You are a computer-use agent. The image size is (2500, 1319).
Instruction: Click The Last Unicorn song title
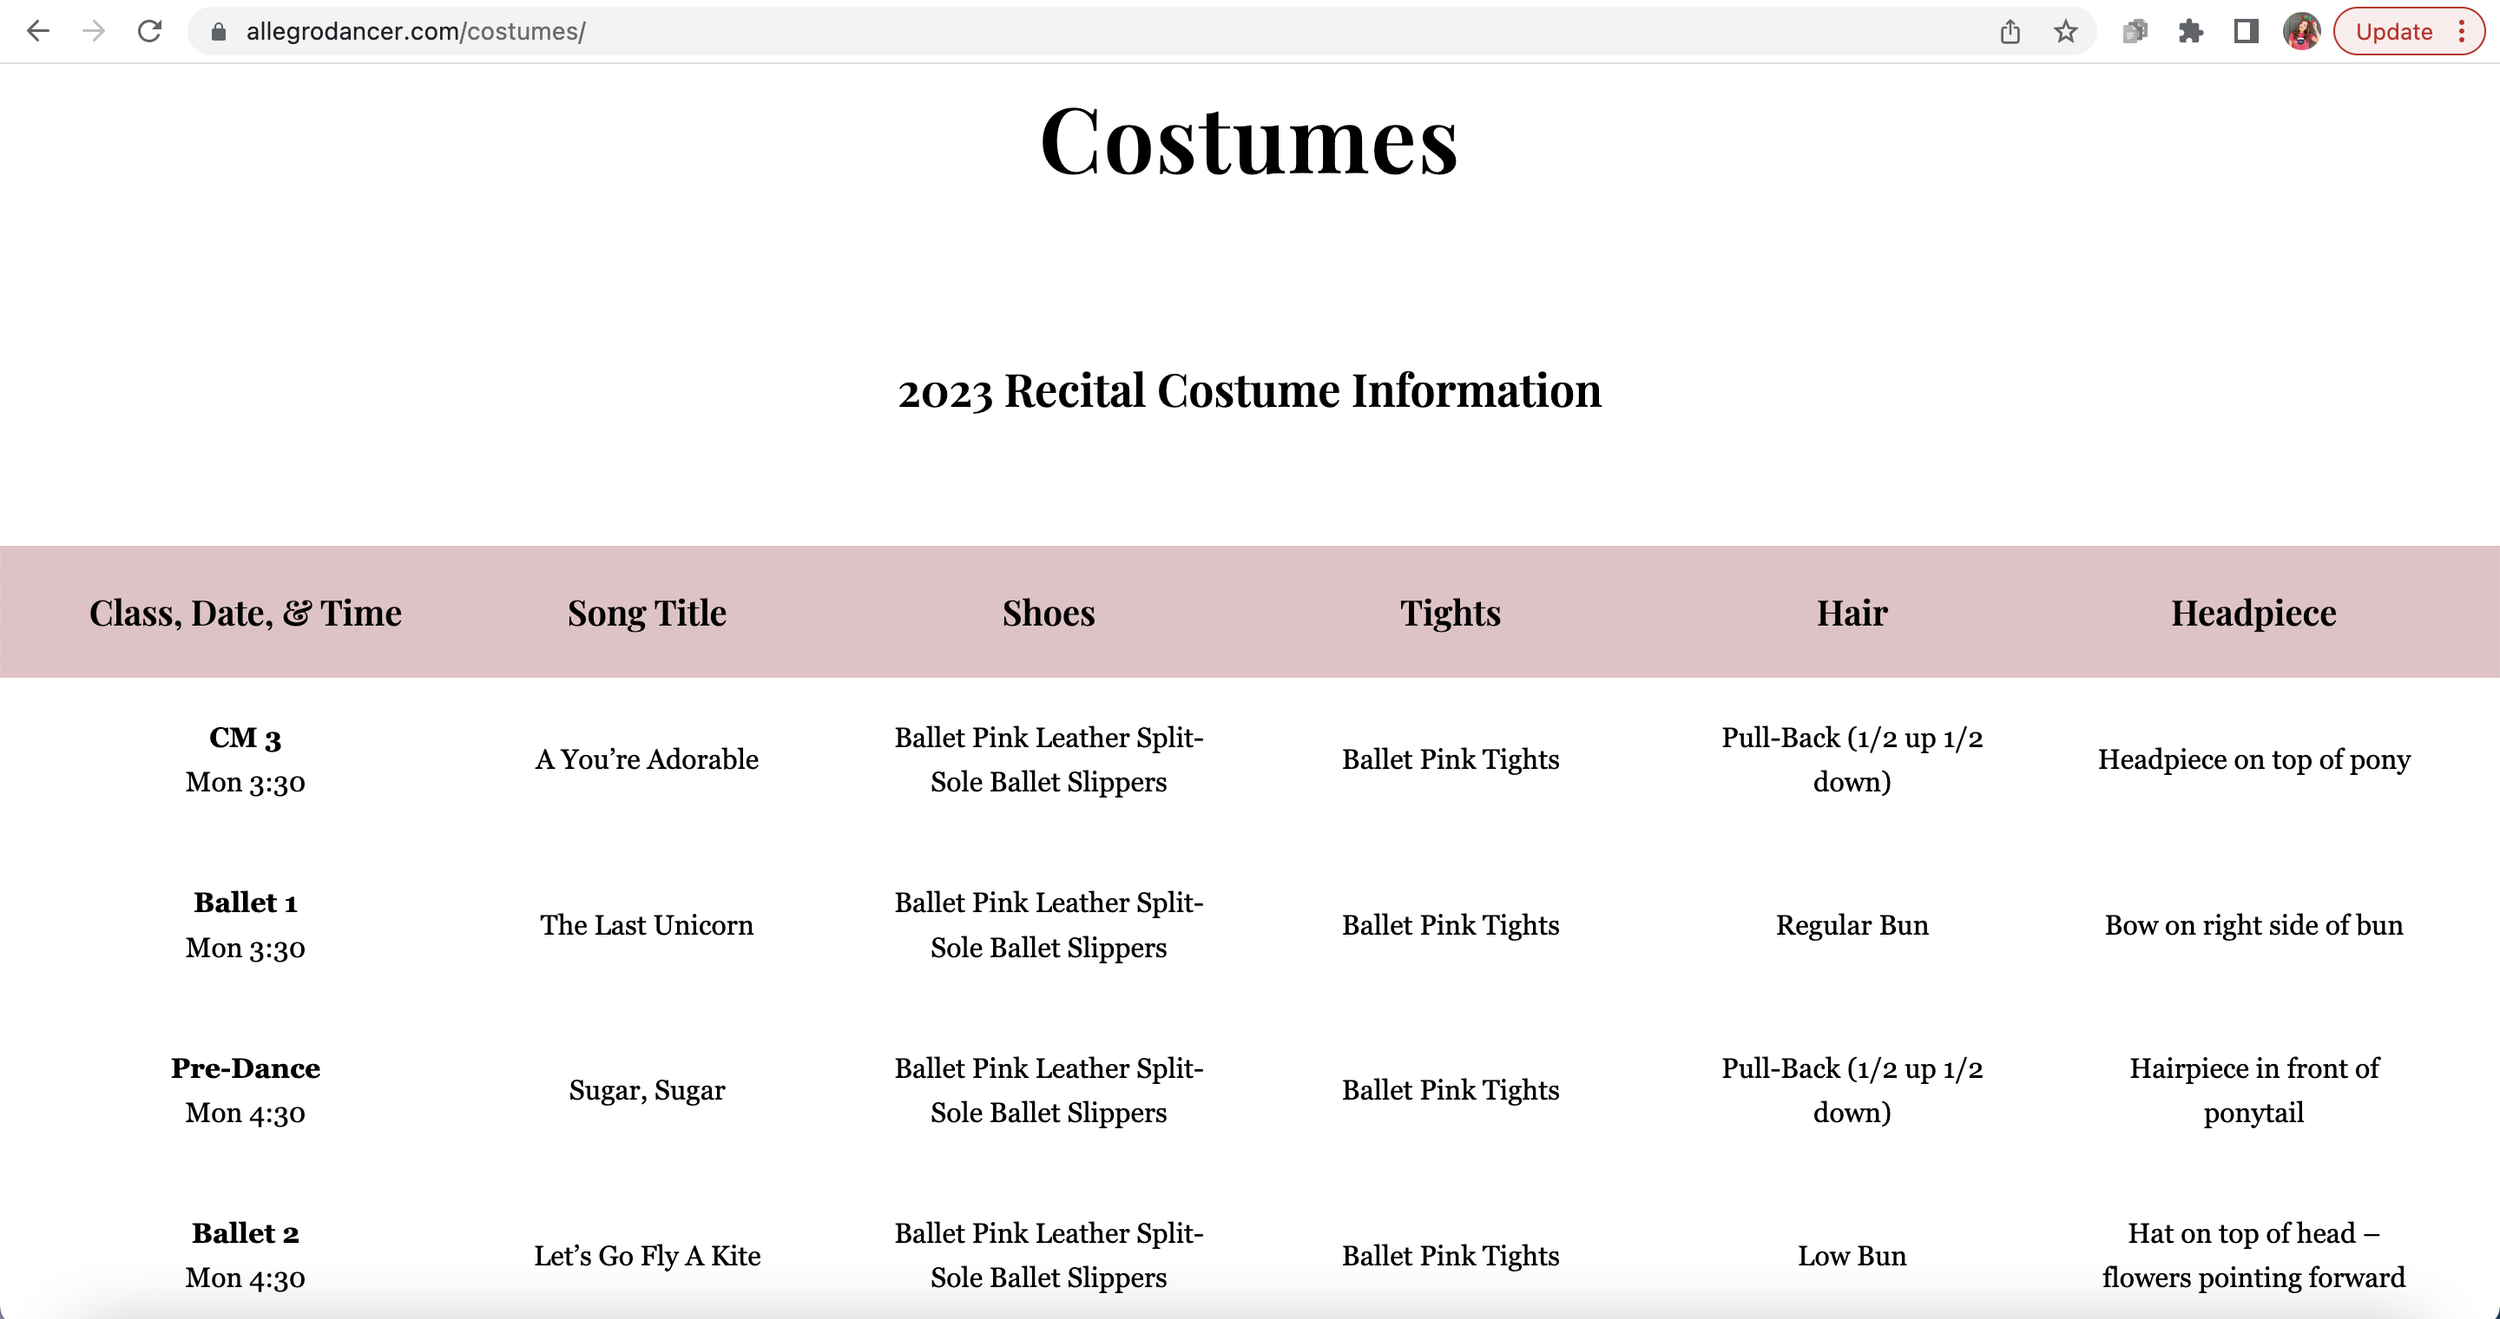click(647, 925)
